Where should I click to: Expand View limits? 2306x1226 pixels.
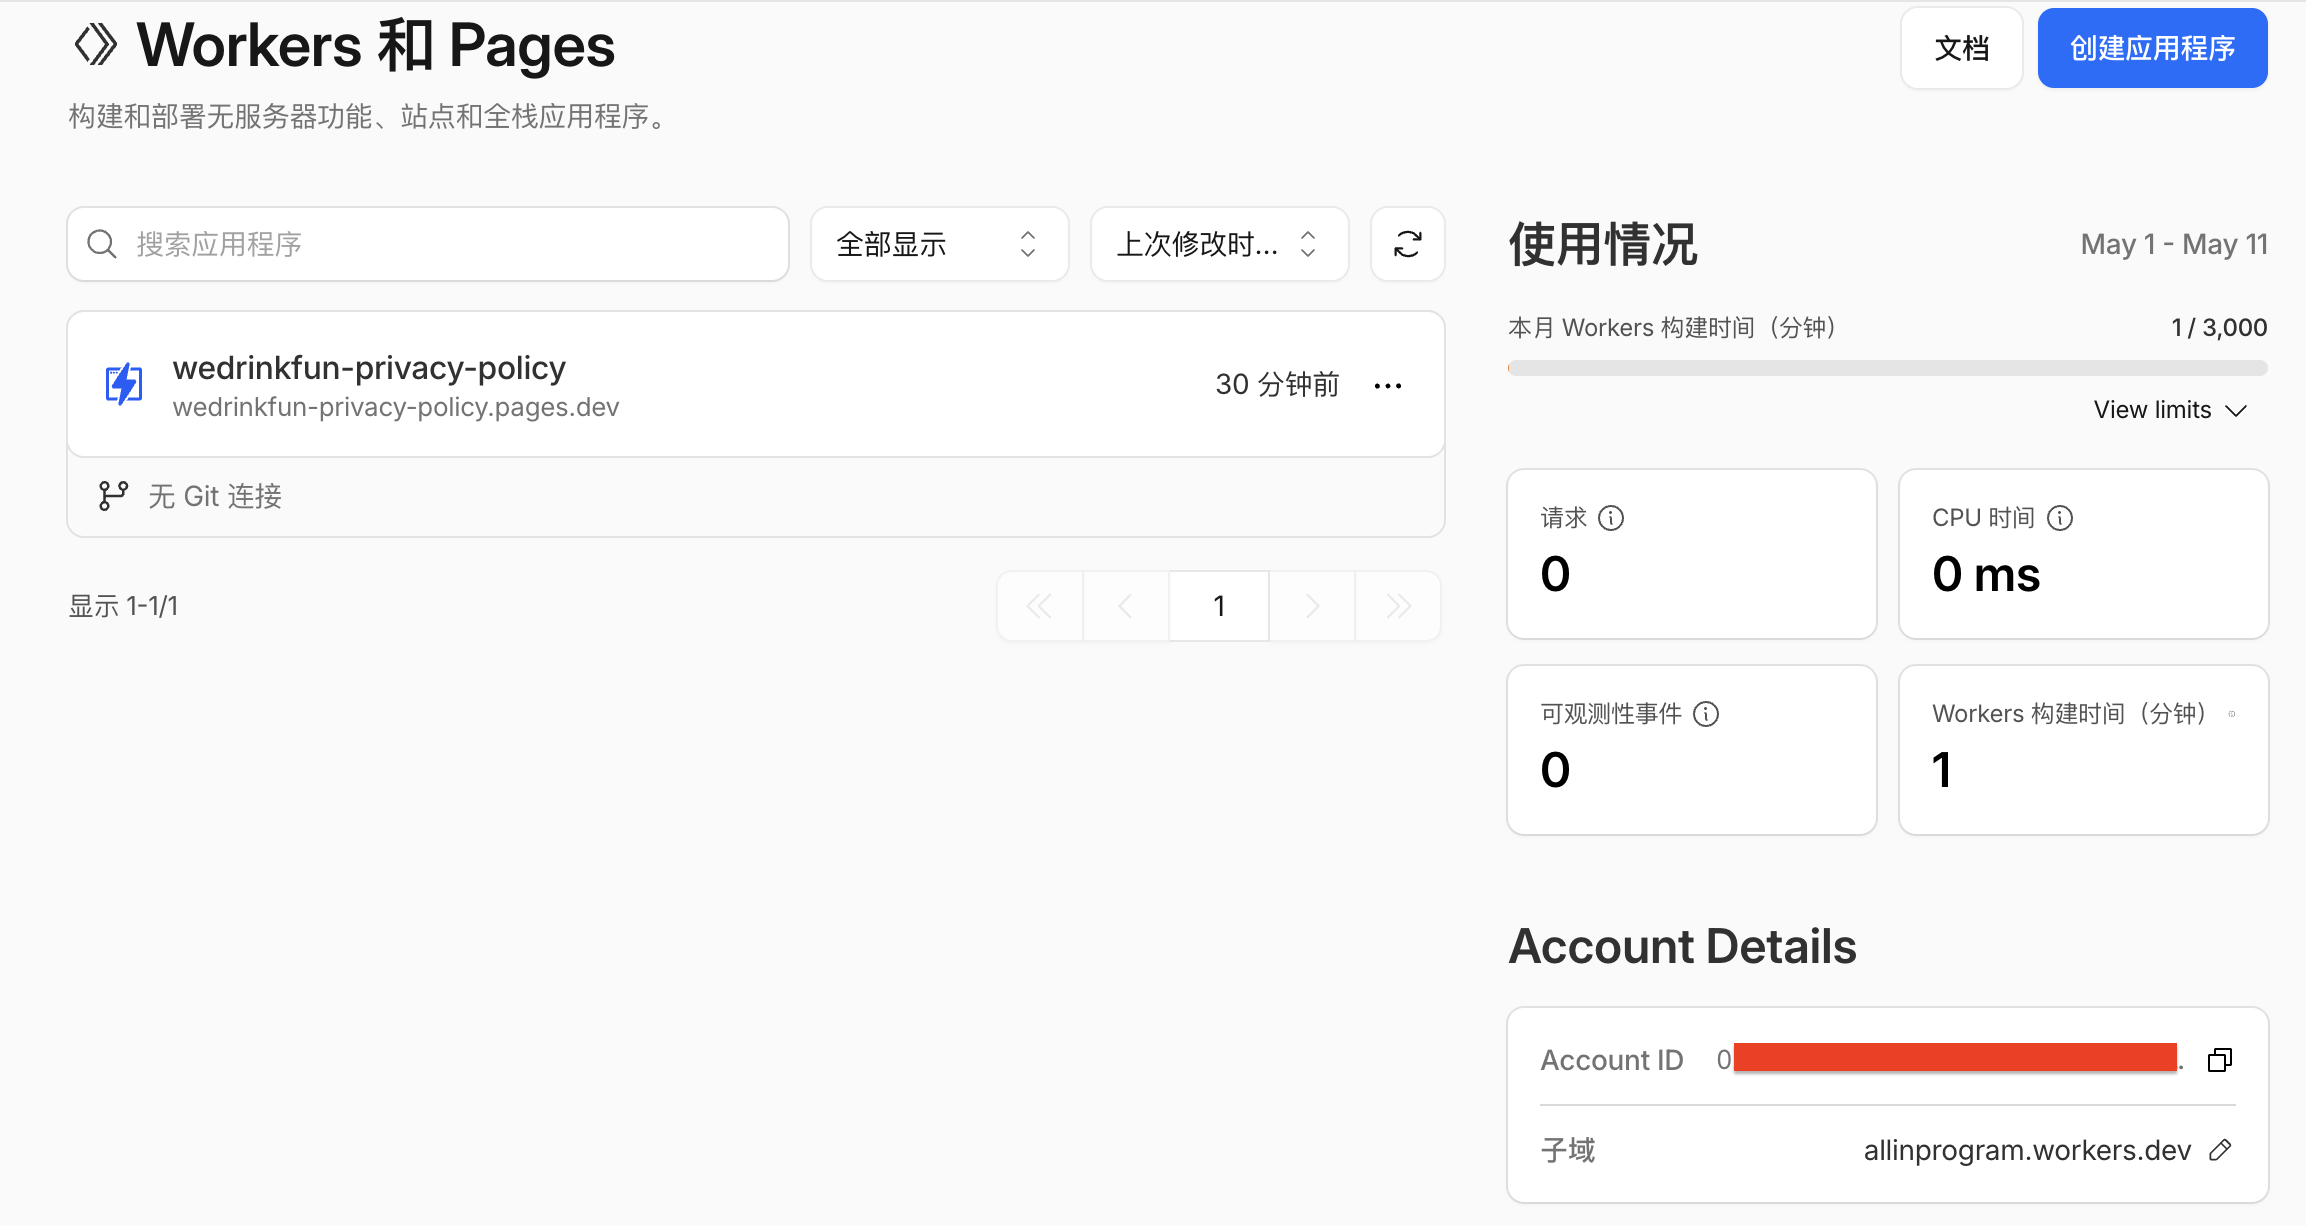(x=2170, y=410)
